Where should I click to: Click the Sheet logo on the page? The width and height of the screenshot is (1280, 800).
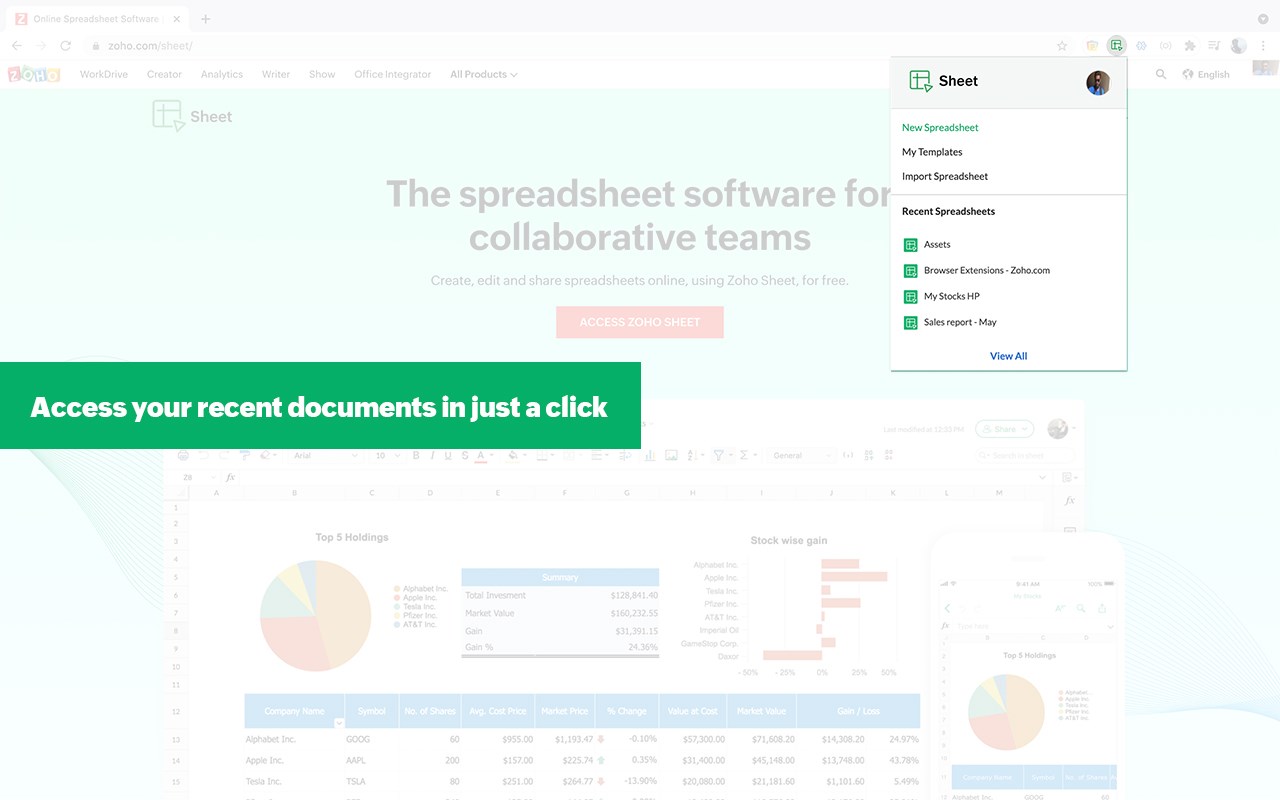click(192, 116)
